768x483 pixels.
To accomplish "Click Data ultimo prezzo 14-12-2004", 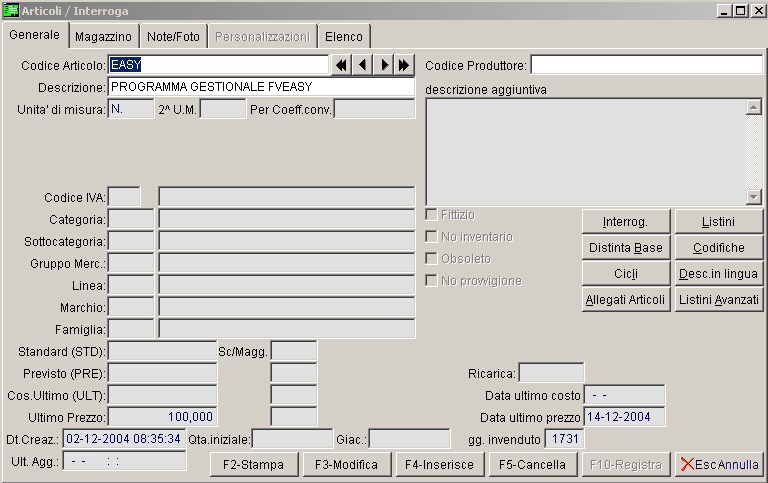I will (624, 417).
